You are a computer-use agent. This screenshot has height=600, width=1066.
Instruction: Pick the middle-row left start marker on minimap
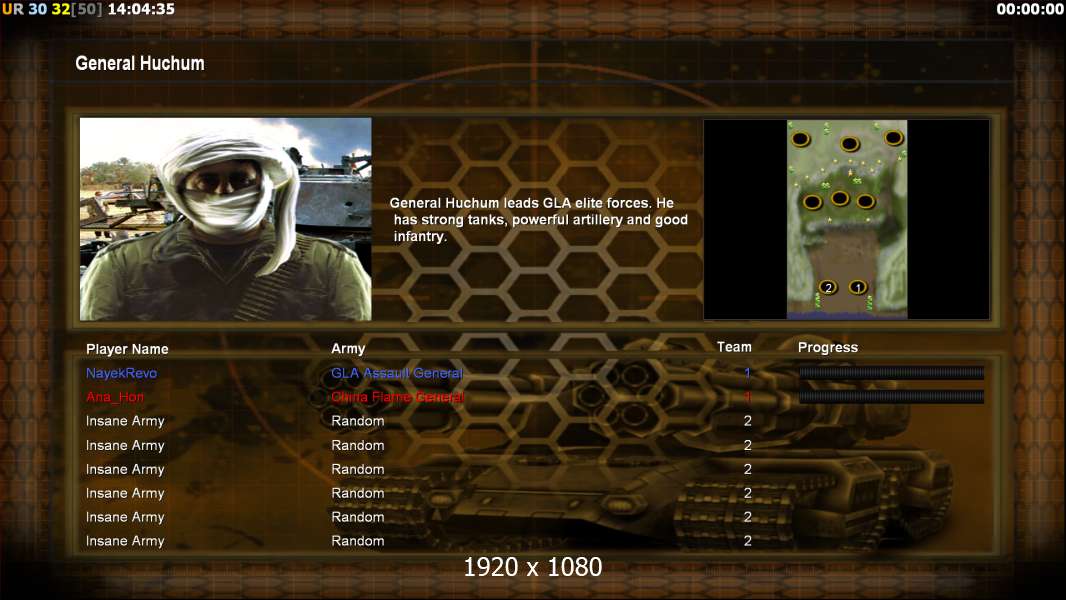tap(812, 202)
